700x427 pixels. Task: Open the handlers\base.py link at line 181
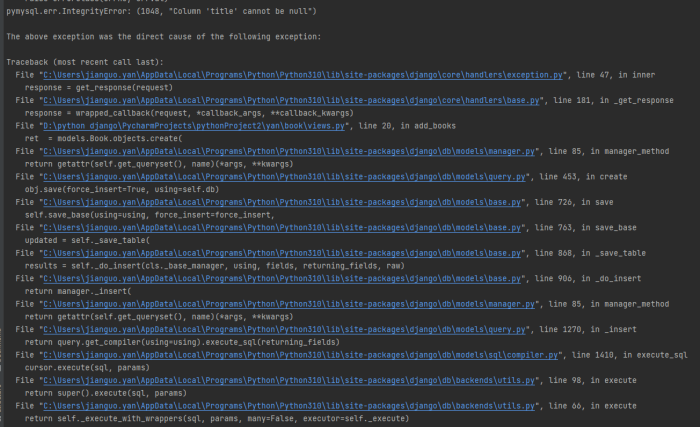pos(291,100)
